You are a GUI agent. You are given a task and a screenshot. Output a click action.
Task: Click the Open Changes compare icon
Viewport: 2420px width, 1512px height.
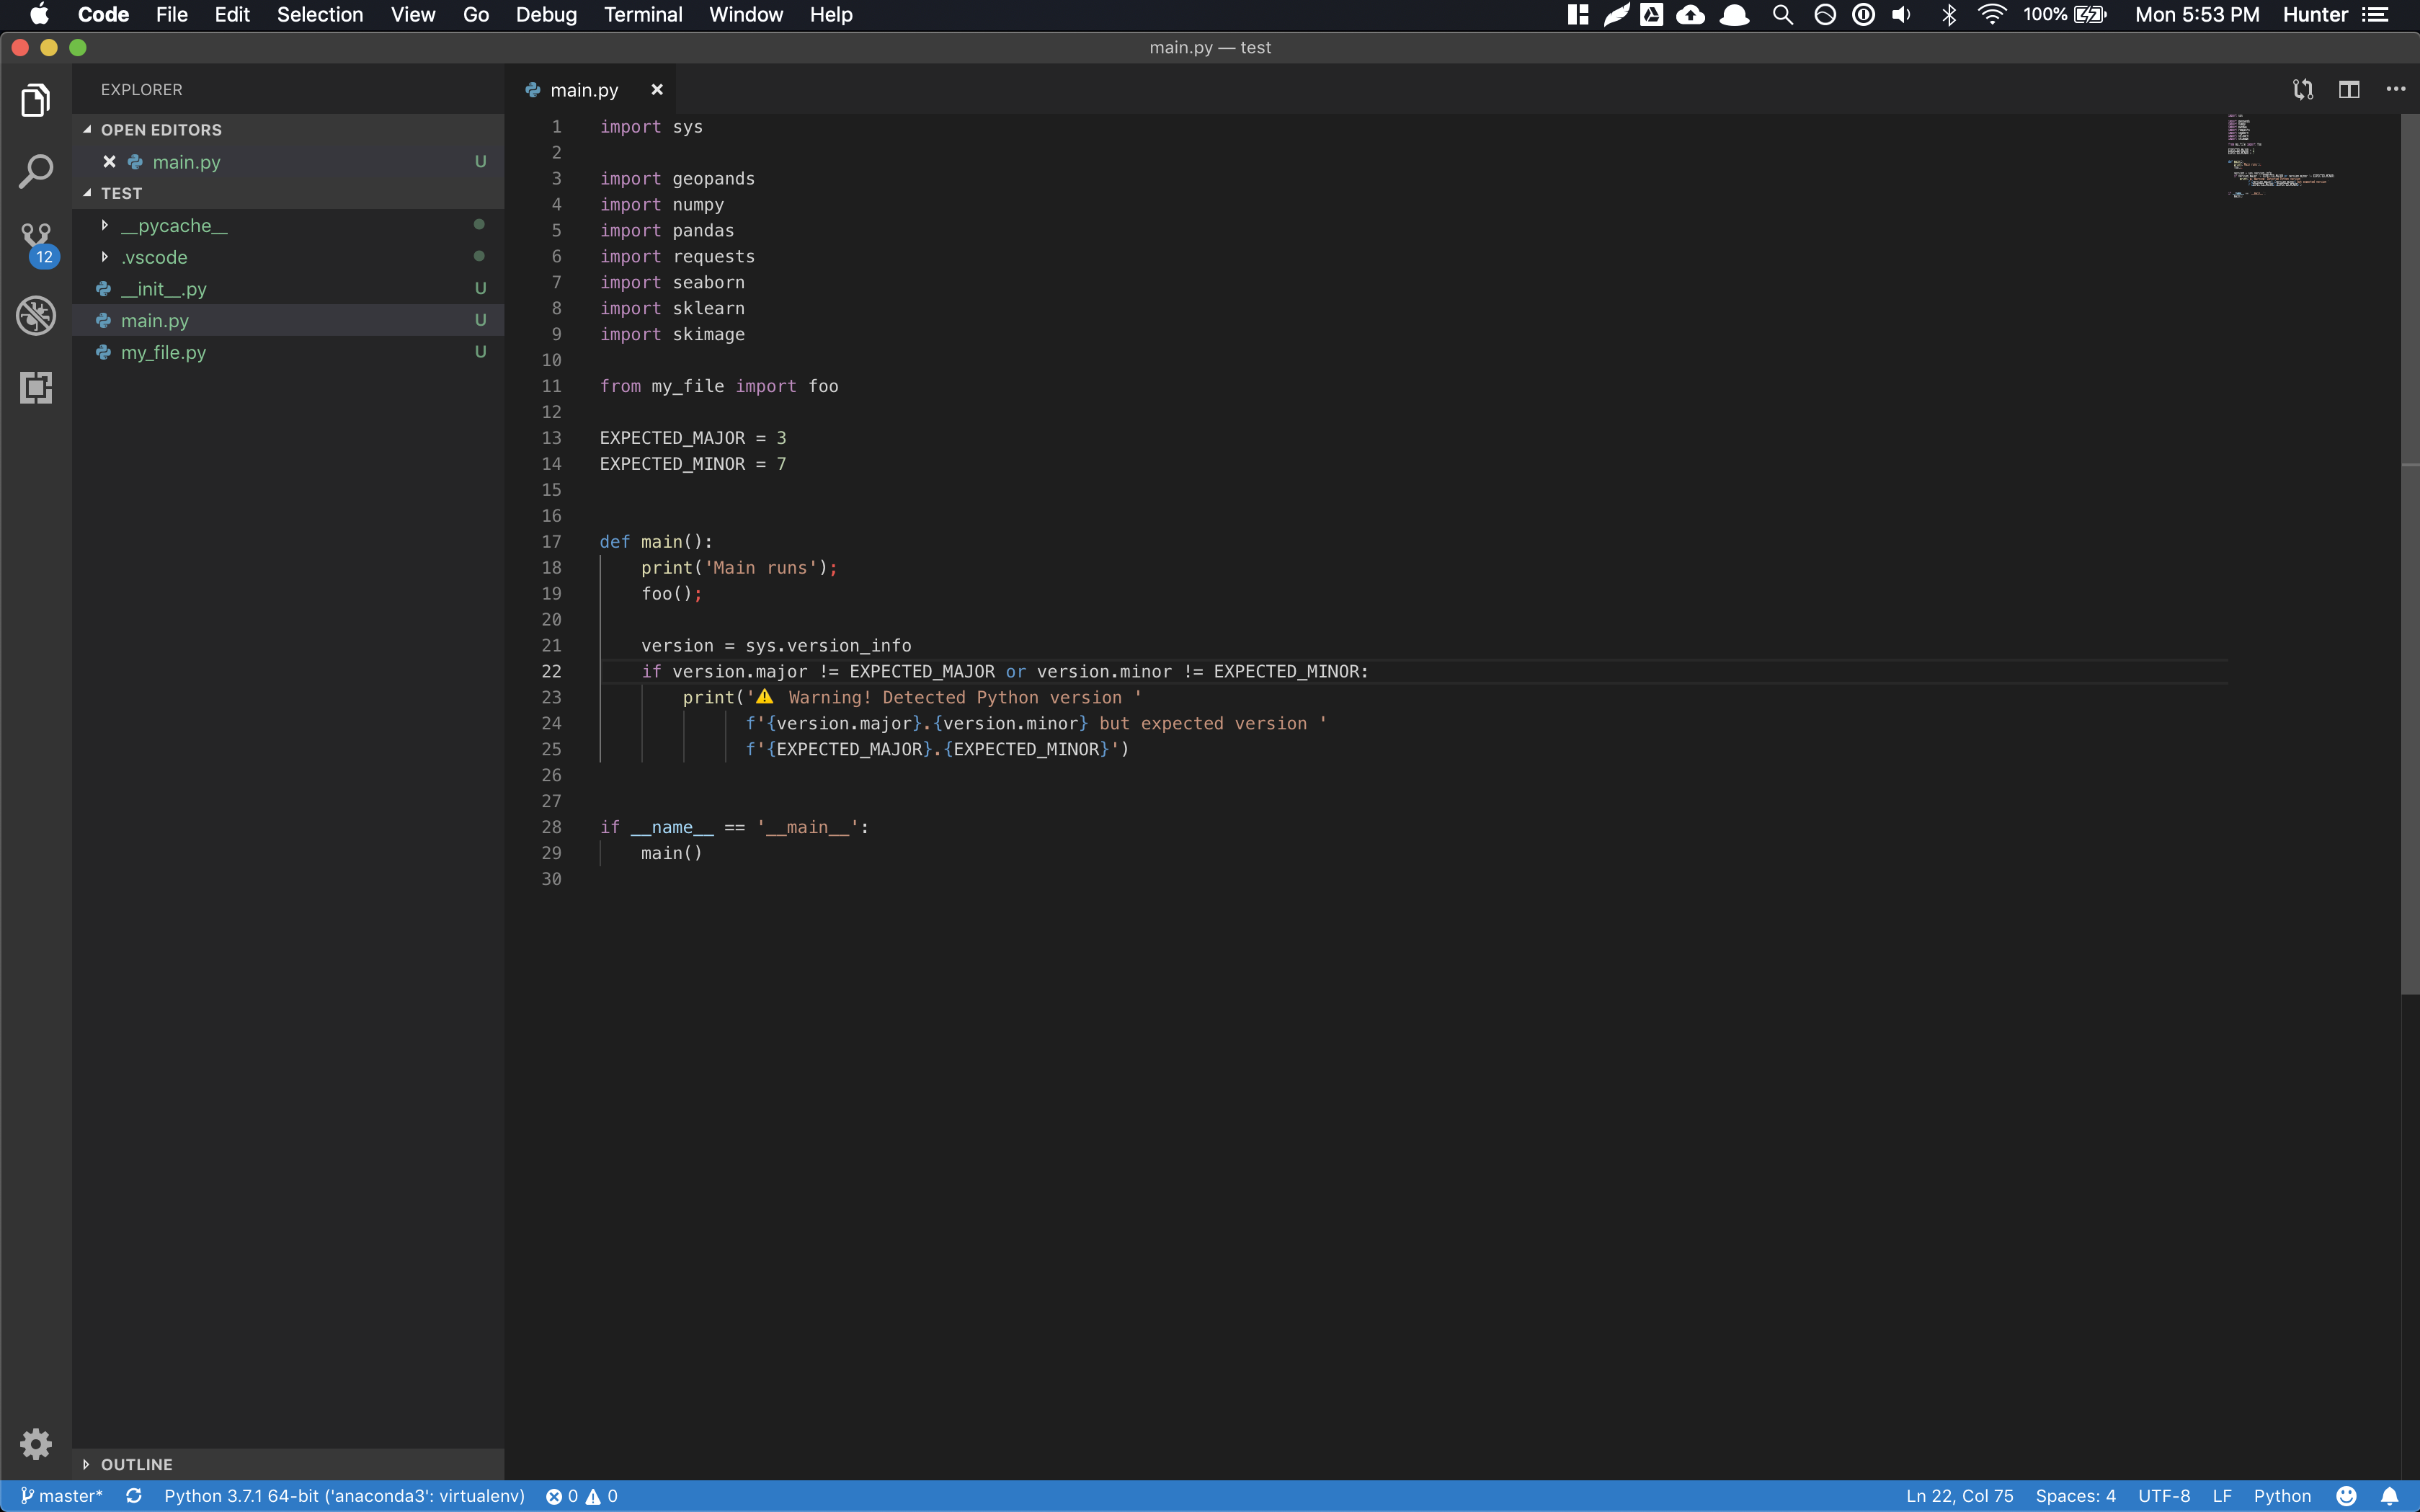coord(2303,89)
